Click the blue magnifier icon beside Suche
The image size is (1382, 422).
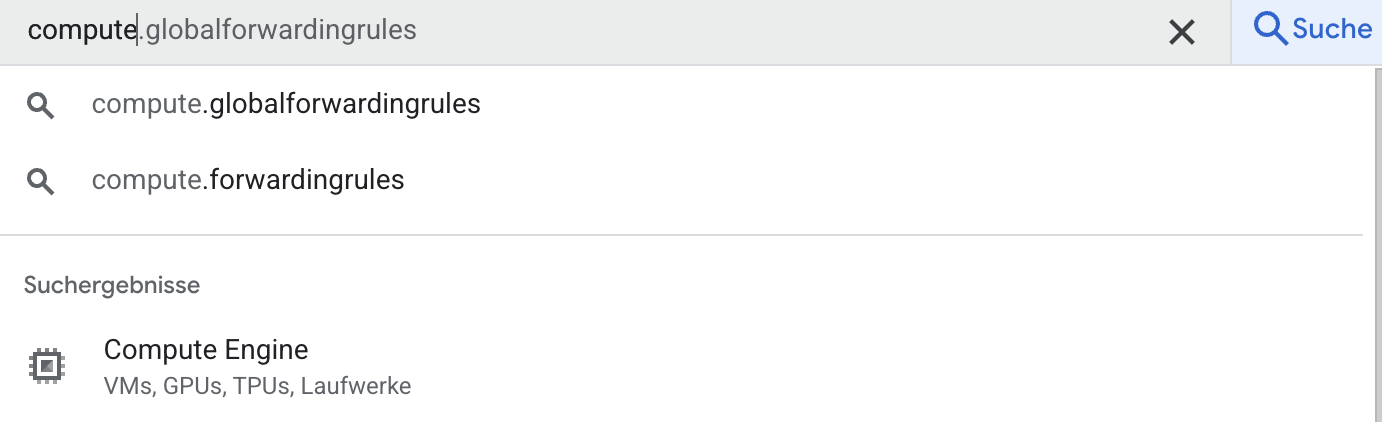1270,29
